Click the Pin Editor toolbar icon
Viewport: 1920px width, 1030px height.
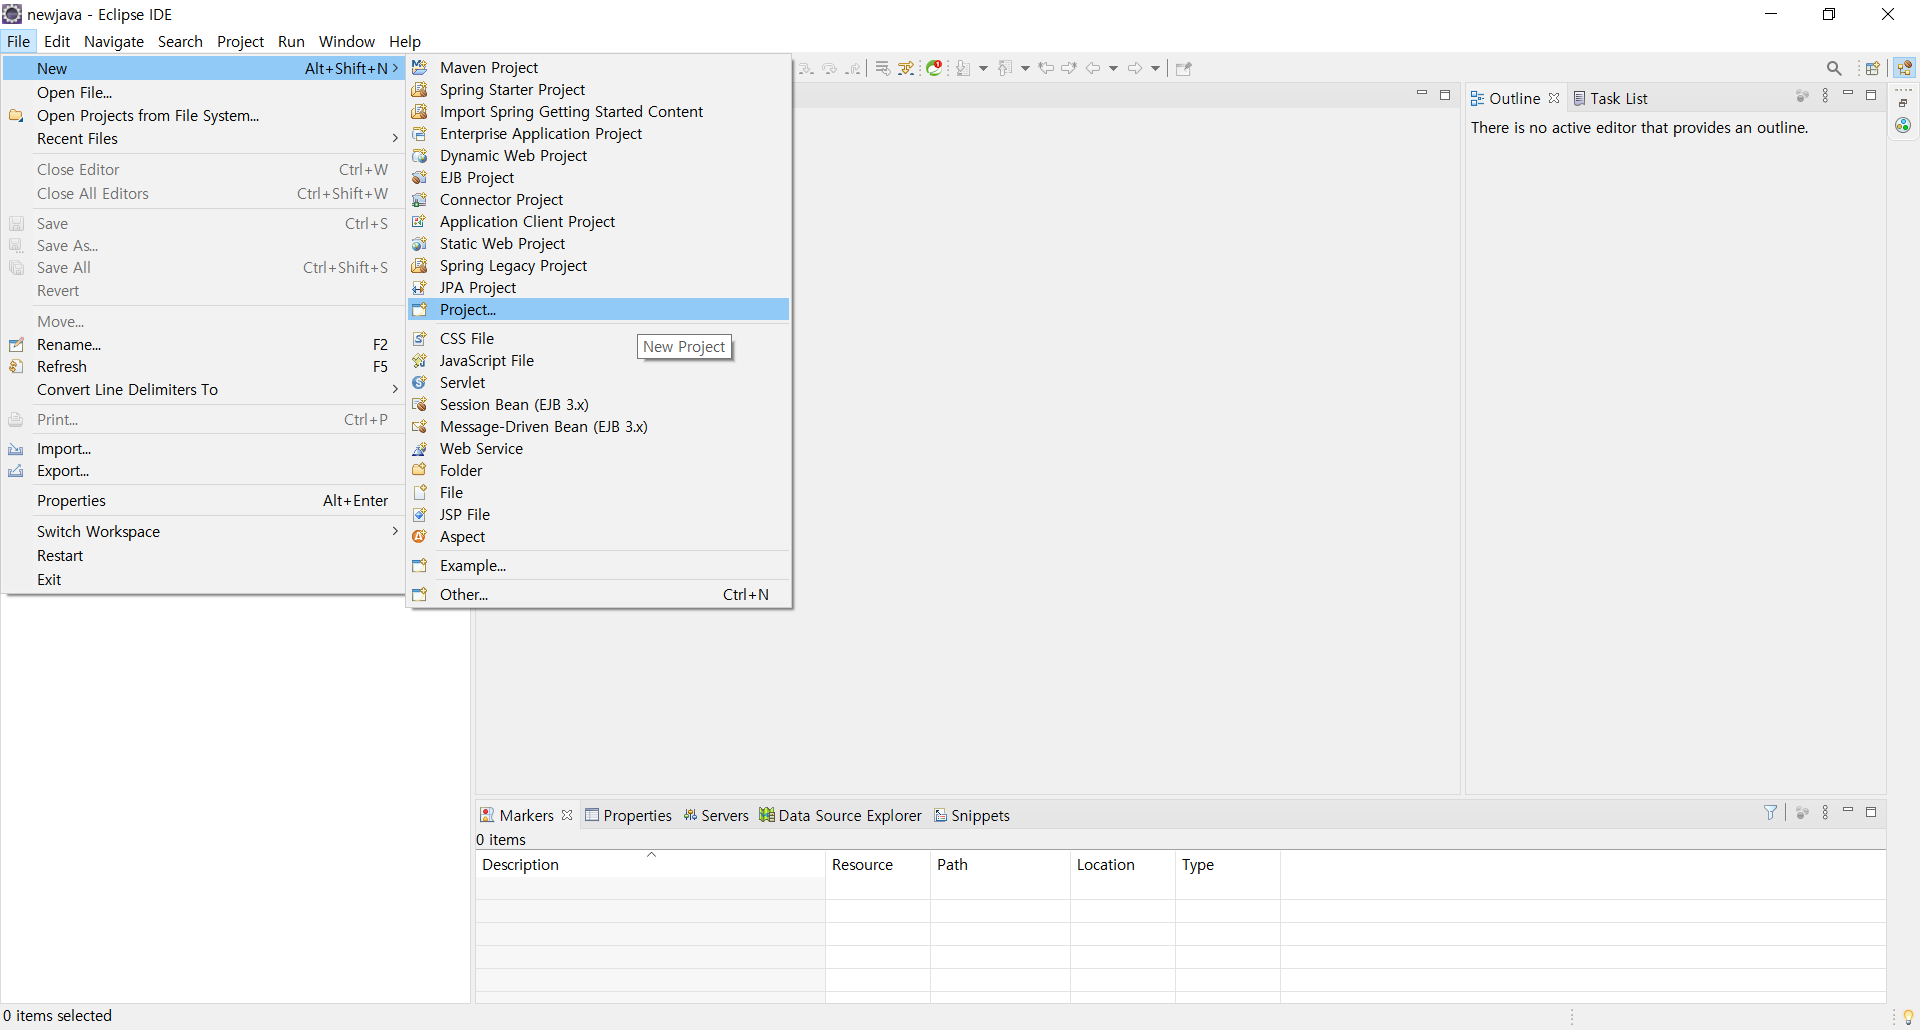click(1184, 68)
